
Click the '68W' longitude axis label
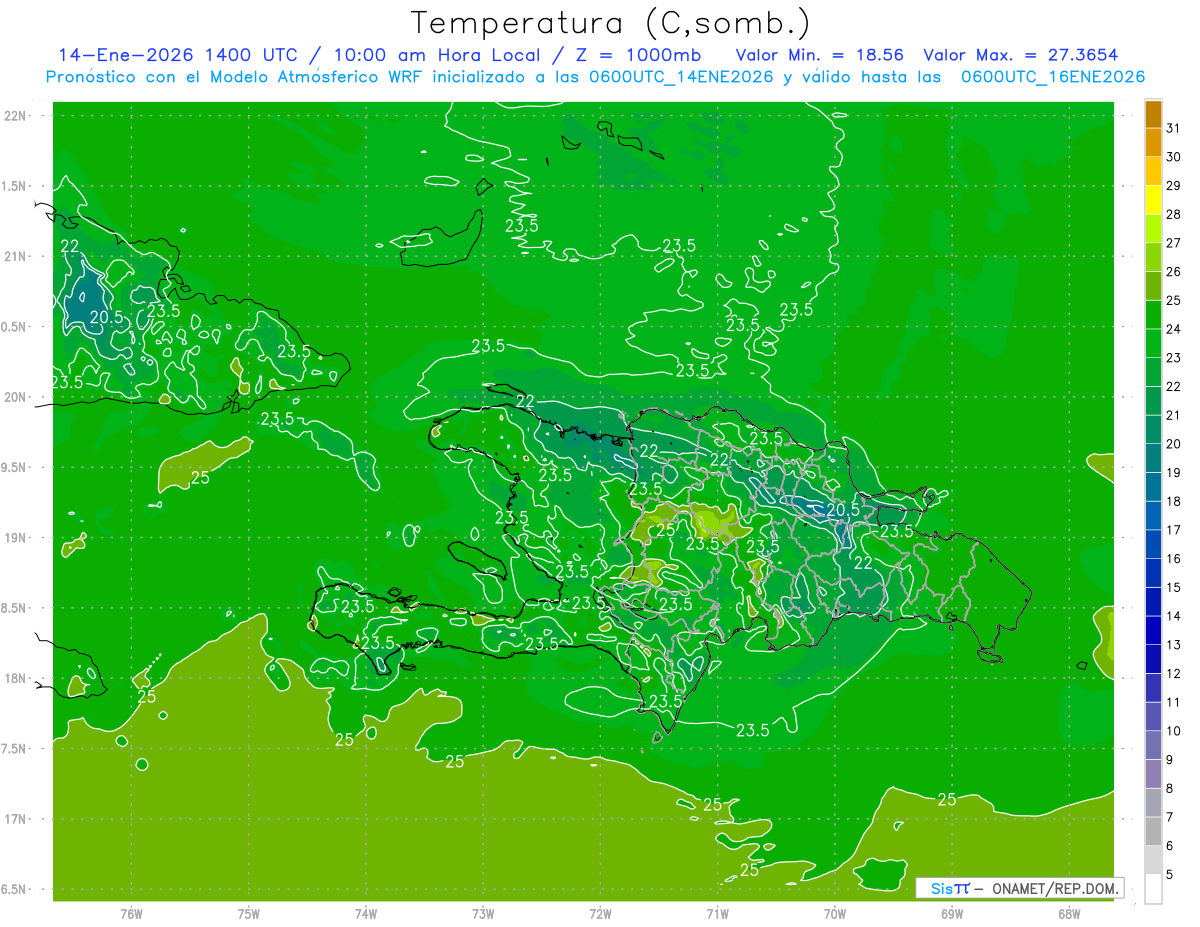tap(1069, 913)
